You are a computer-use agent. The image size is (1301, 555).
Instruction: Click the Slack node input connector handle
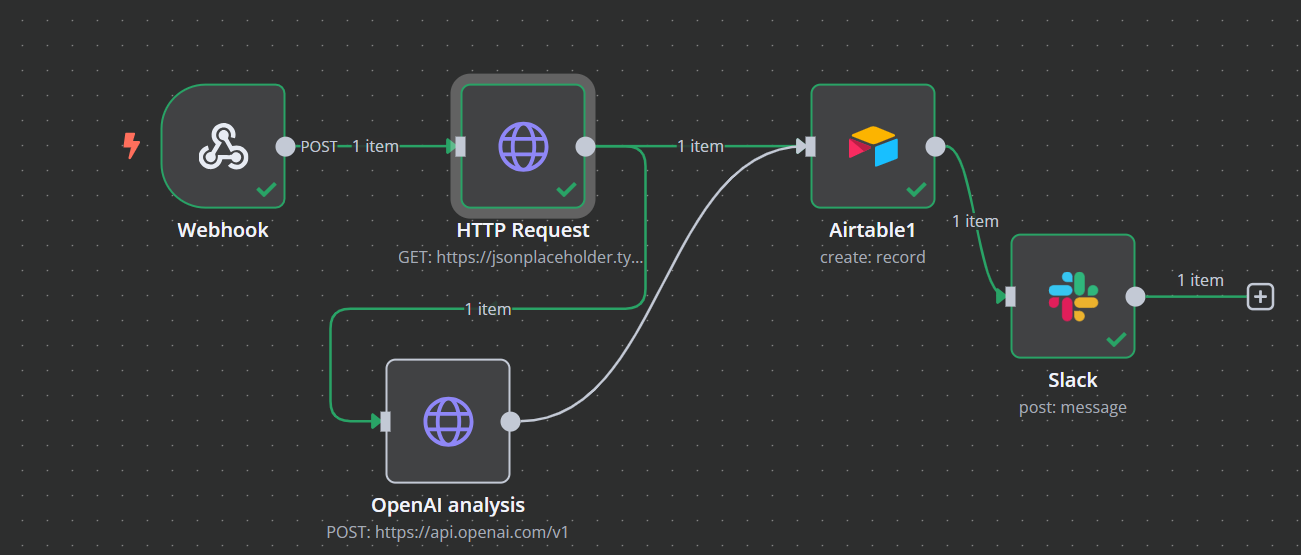[1010, 296]
